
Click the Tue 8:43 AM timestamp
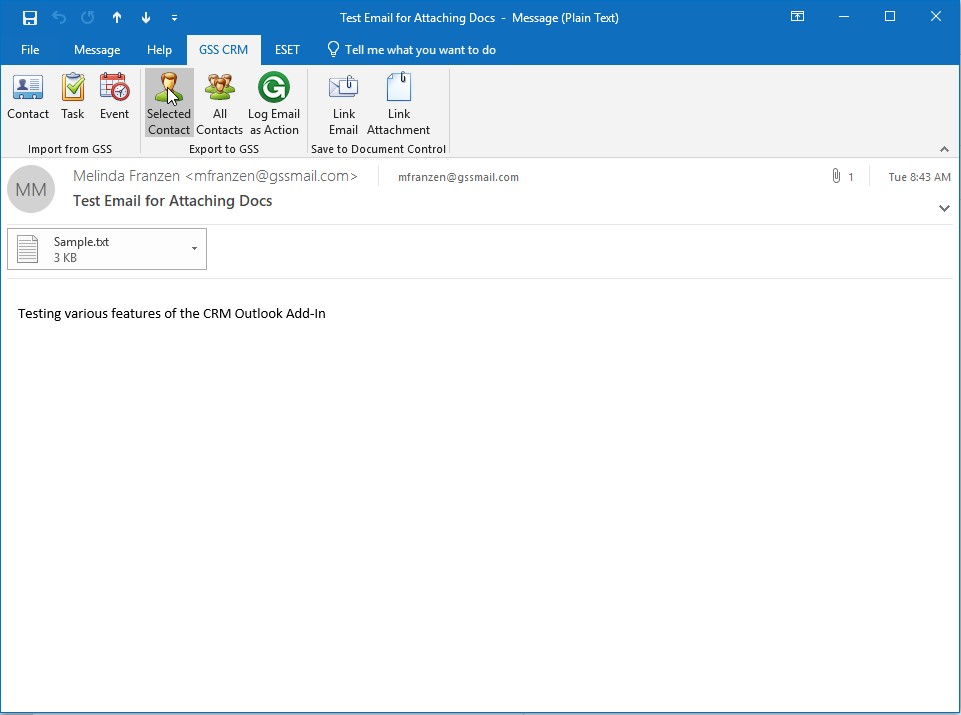tap(919, 177)
